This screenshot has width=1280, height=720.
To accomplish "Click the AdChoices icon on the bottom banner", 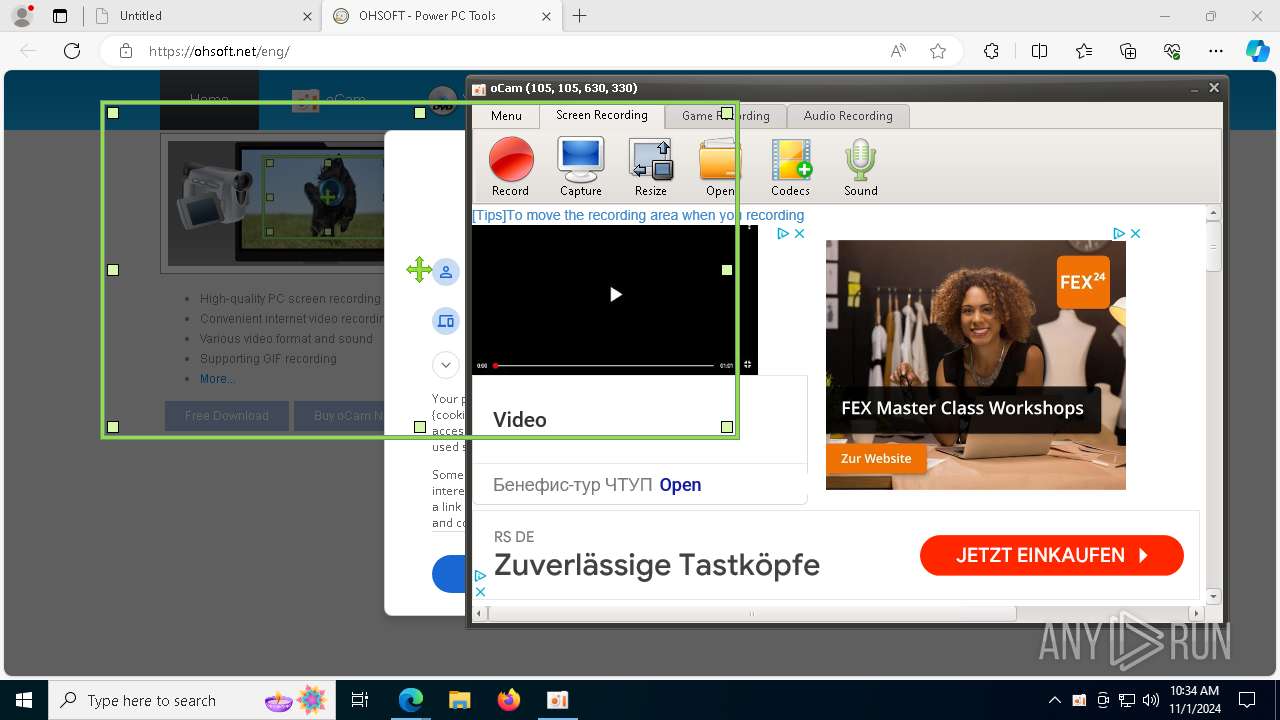I will [480, 576].
